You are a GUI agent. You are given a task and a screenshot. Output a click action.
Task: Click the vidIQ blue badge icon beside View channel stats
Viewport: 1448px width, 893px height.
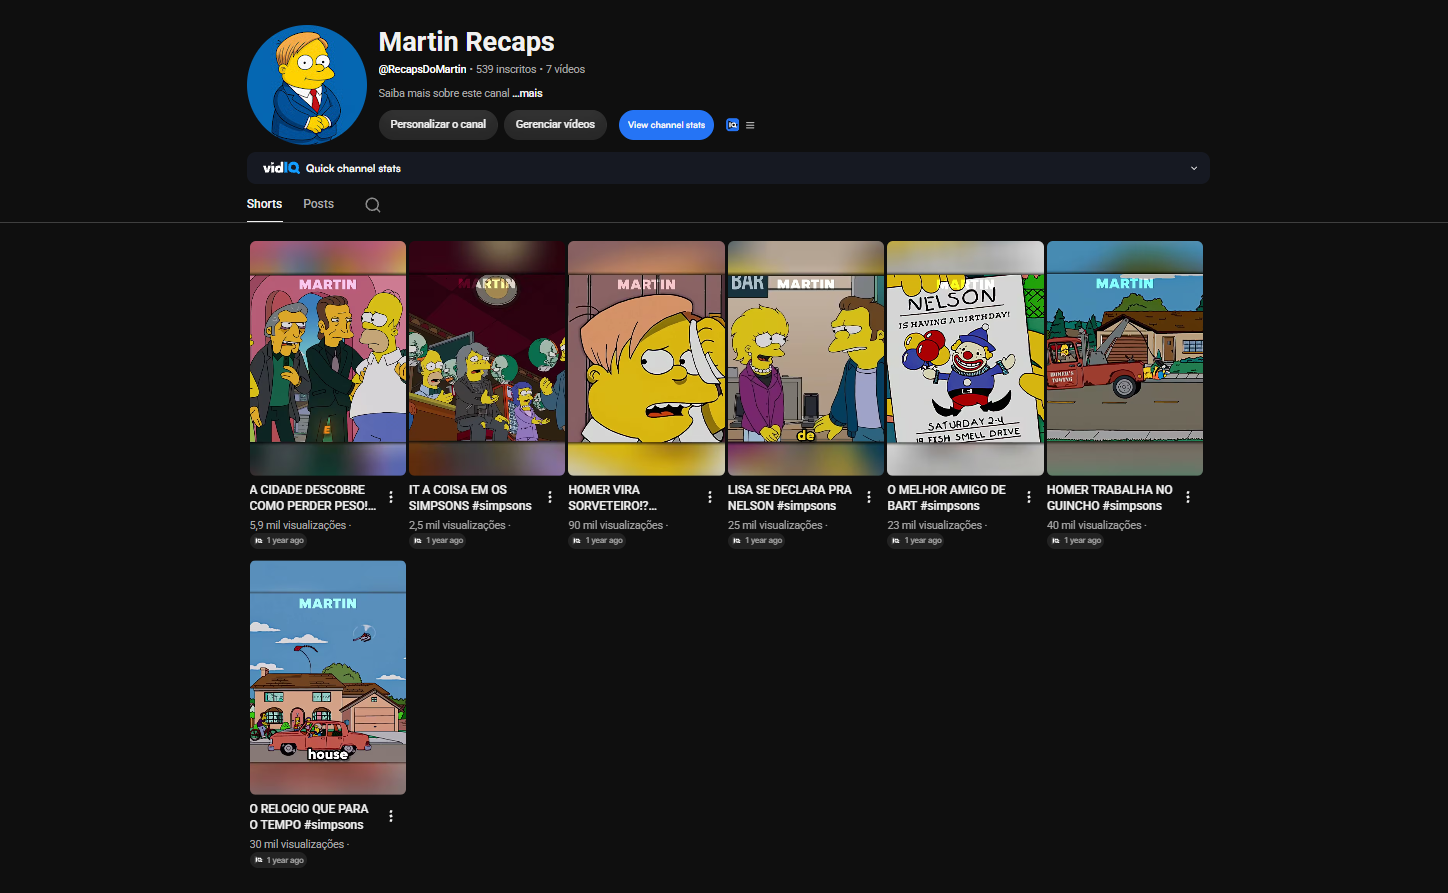(x=732, y=125)
